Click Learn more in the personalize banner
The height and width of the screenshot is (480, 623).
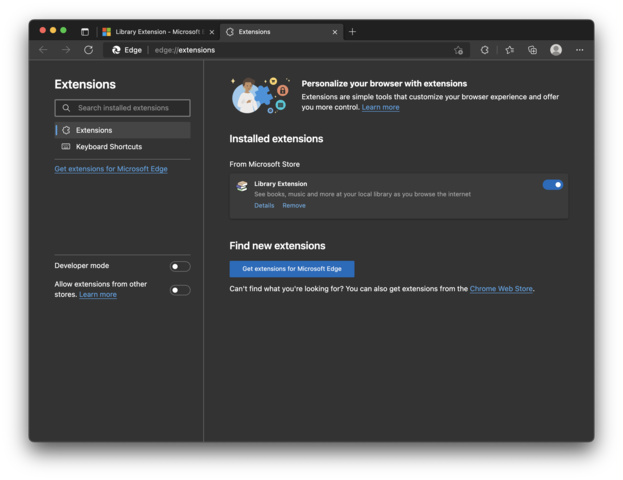(380, 107)
